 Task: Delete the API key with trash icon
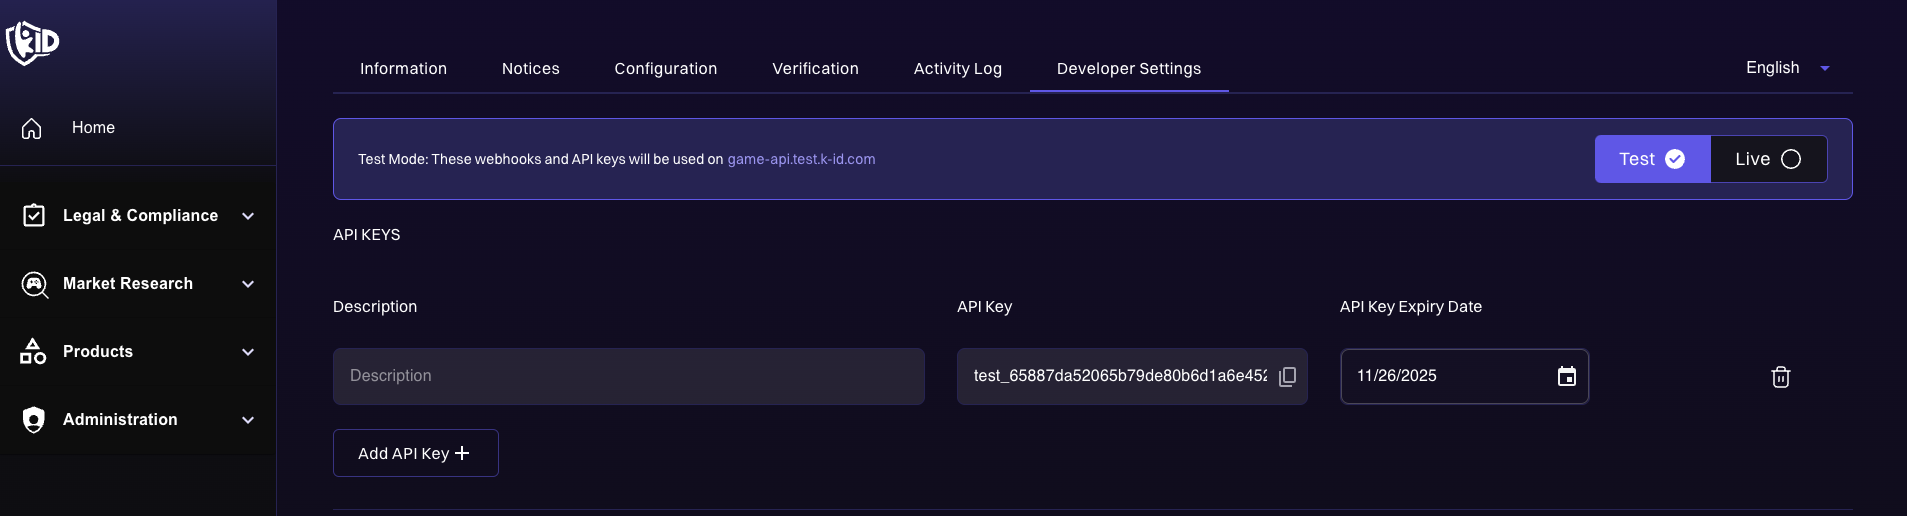1780,377
